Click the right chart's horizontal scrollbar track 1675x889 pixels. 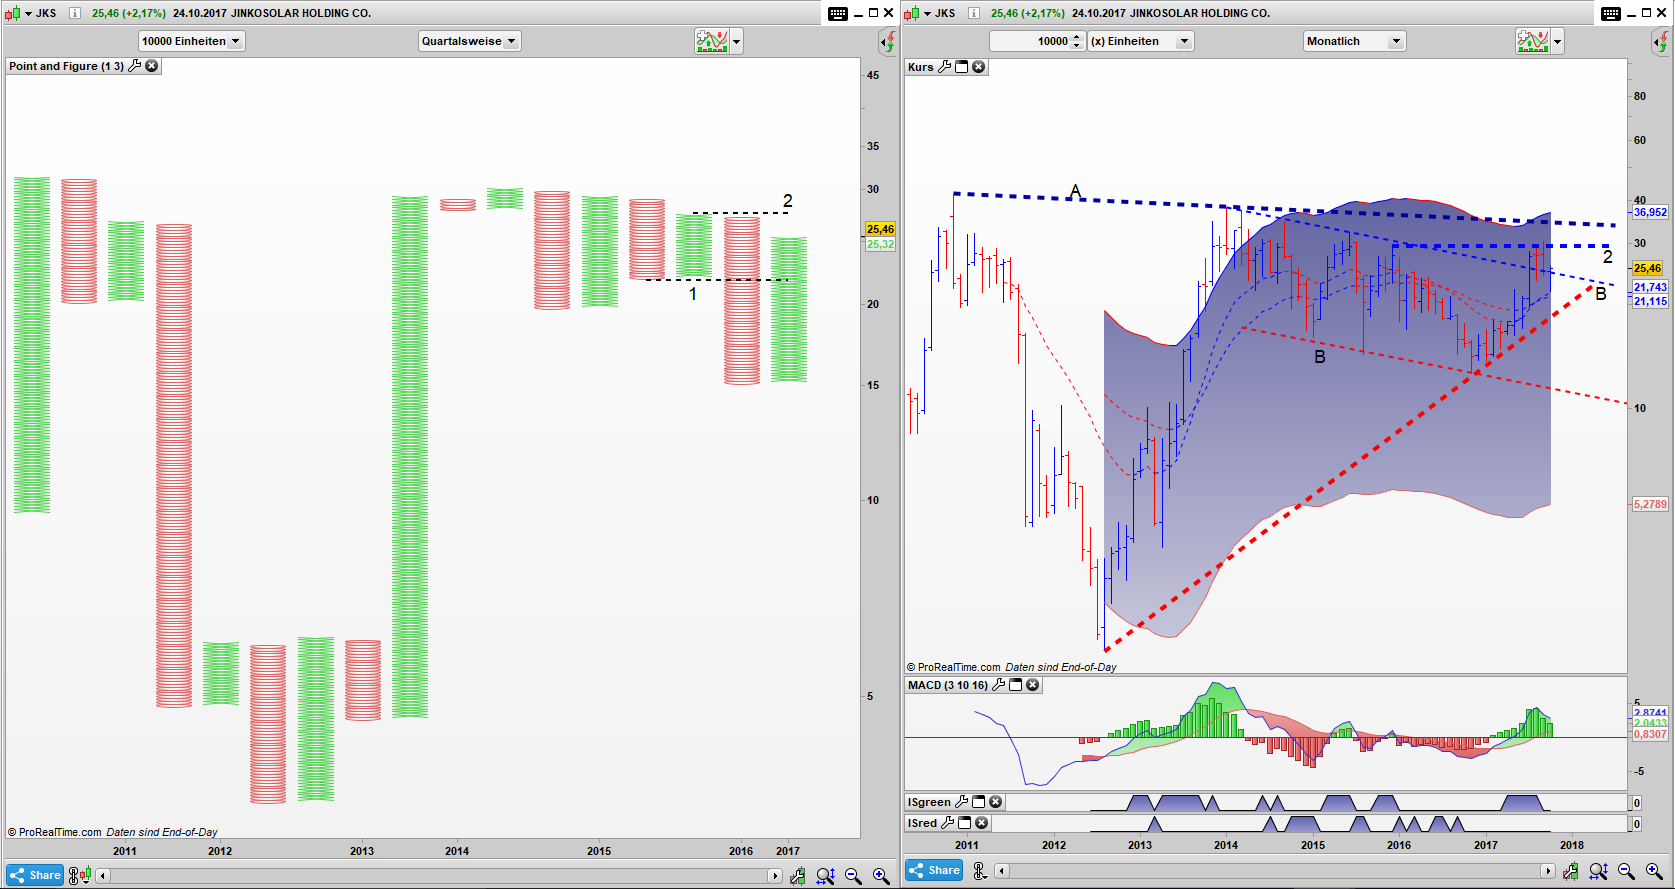[x=1270, y=871]
